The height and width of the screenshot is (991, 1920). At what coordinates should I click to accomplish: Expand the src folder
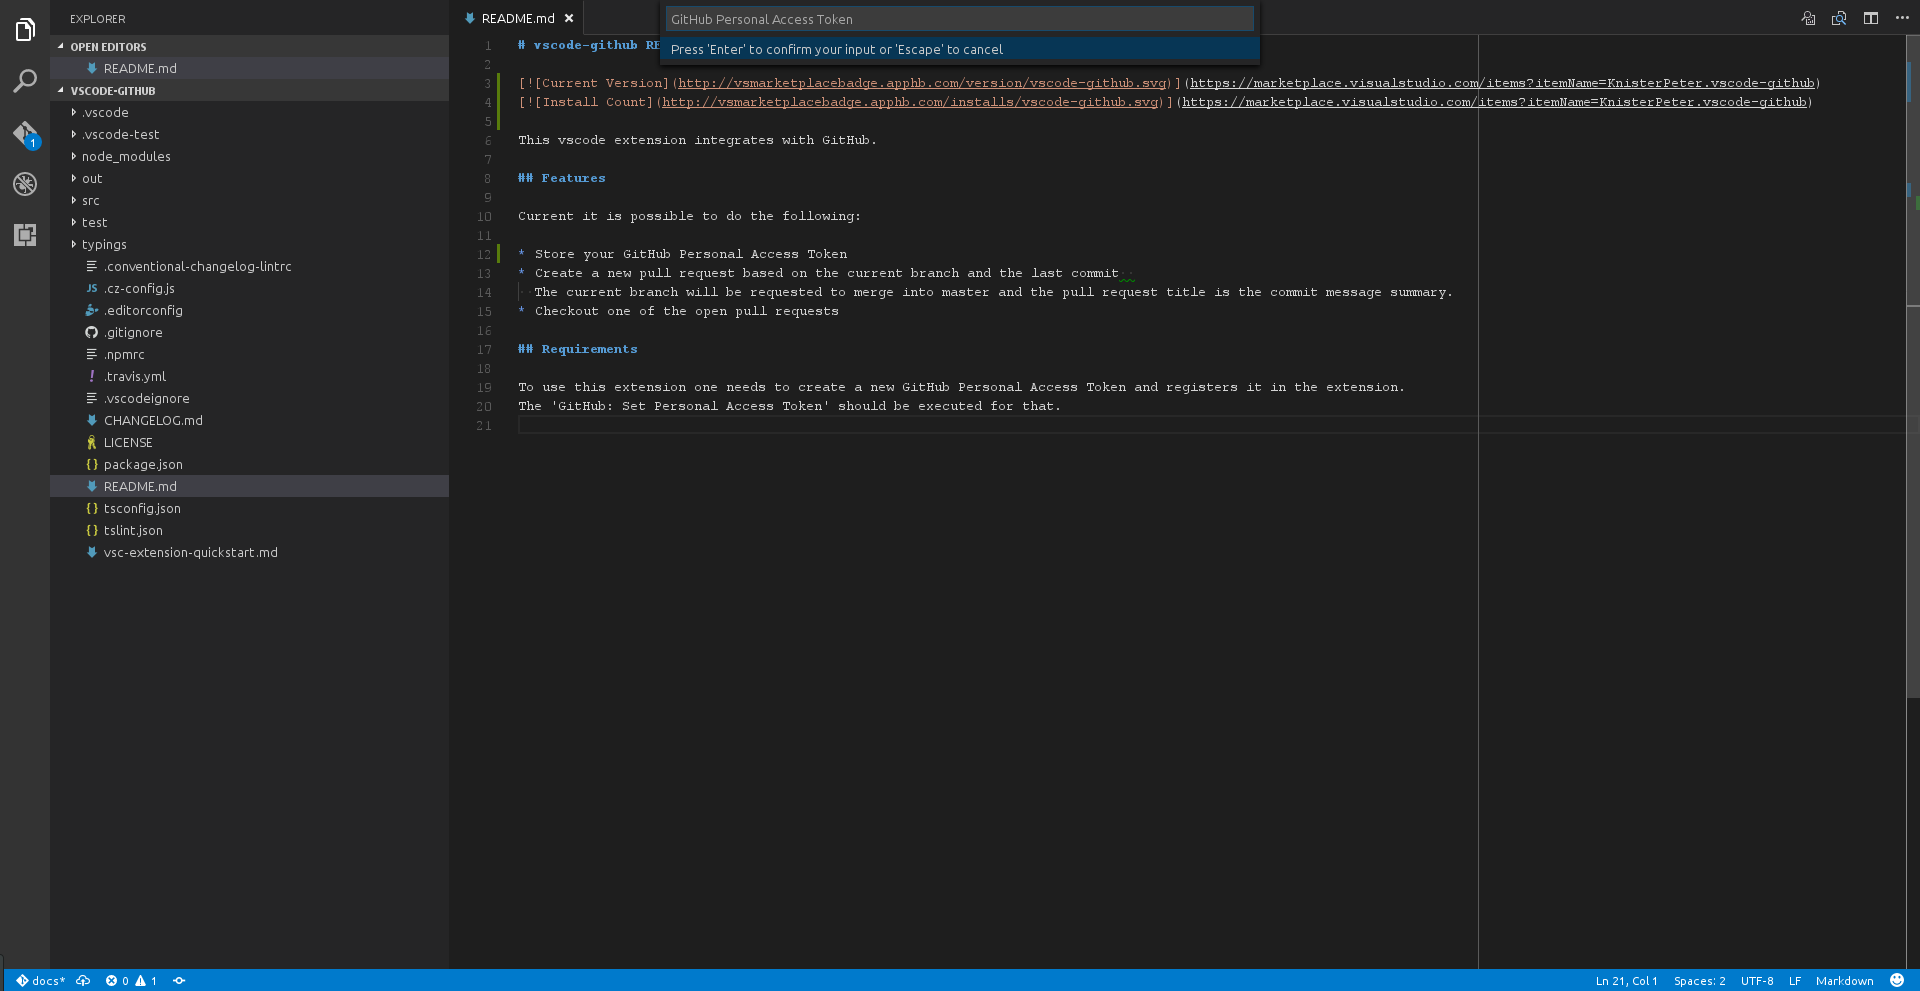pyautogui.click(x=250, y=200)
